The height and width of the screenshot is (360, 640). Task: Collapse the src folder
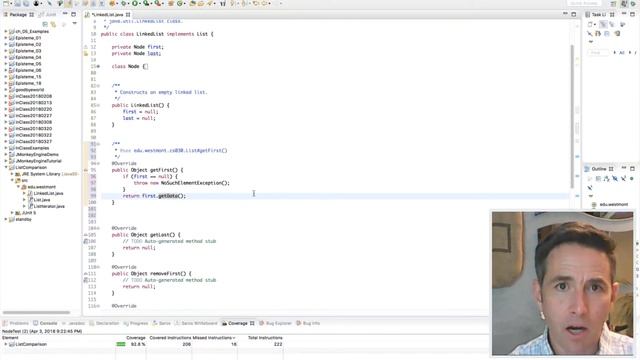(12, 180)
